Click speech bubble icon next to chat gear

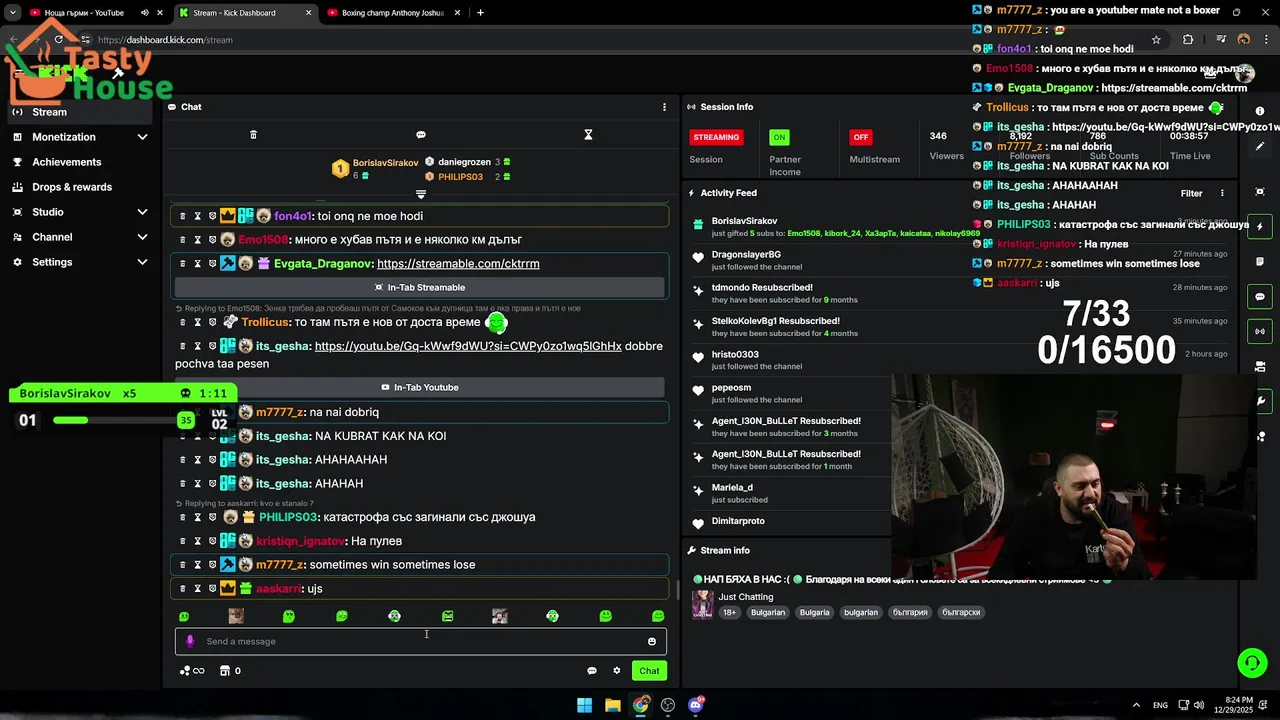pyautogui.click(x=592, y=671)
